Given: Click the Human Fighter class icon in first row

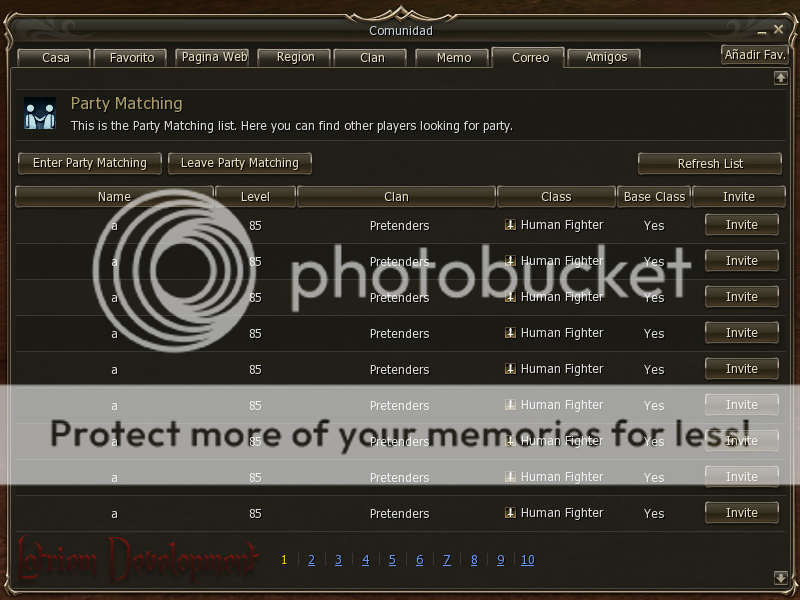Looking at the screenshot, I should click(x=510, y=224).
